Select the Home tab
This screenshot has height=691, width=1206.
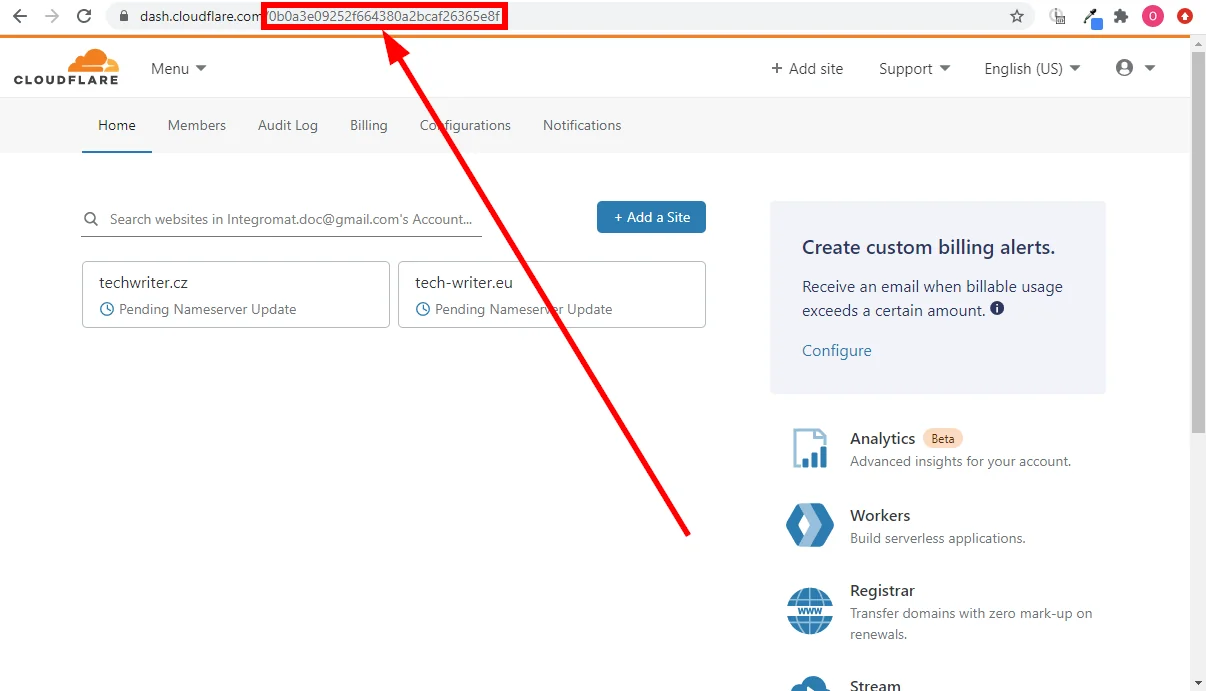point(117,125)
